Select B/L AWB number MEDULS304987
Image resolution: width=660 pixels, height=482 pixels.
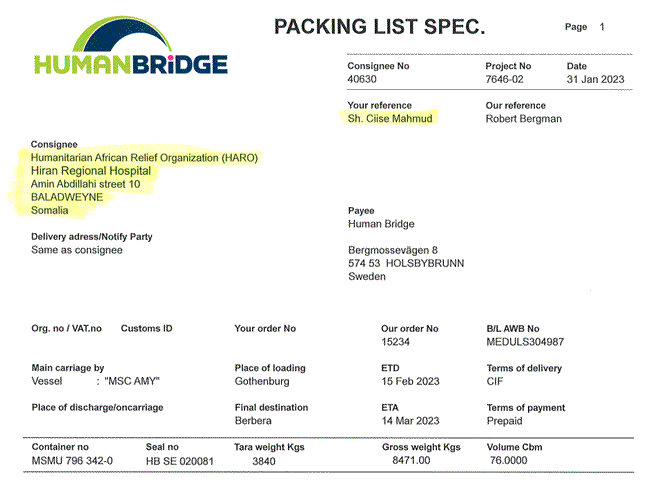(x=525, y=342)
